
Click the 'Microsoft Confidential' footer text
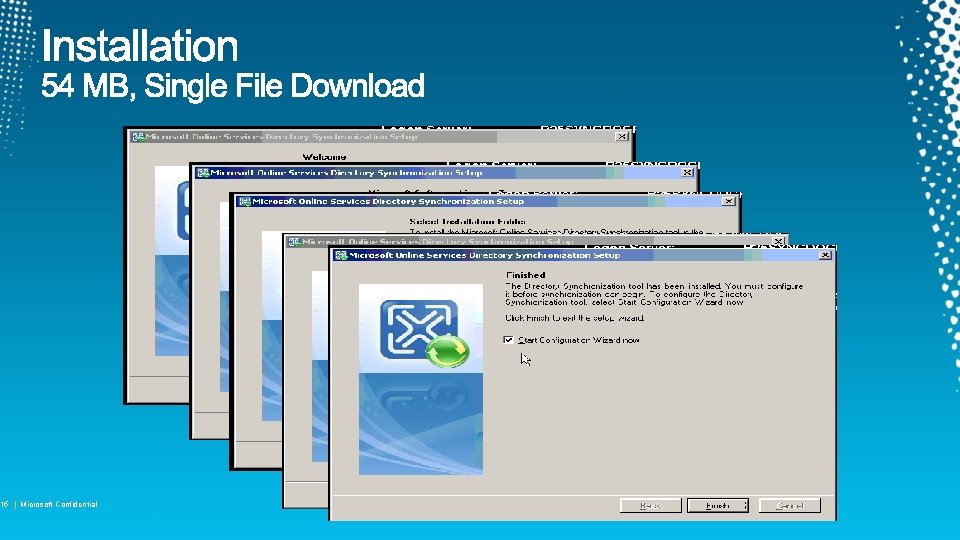click(x=59, y=504)
